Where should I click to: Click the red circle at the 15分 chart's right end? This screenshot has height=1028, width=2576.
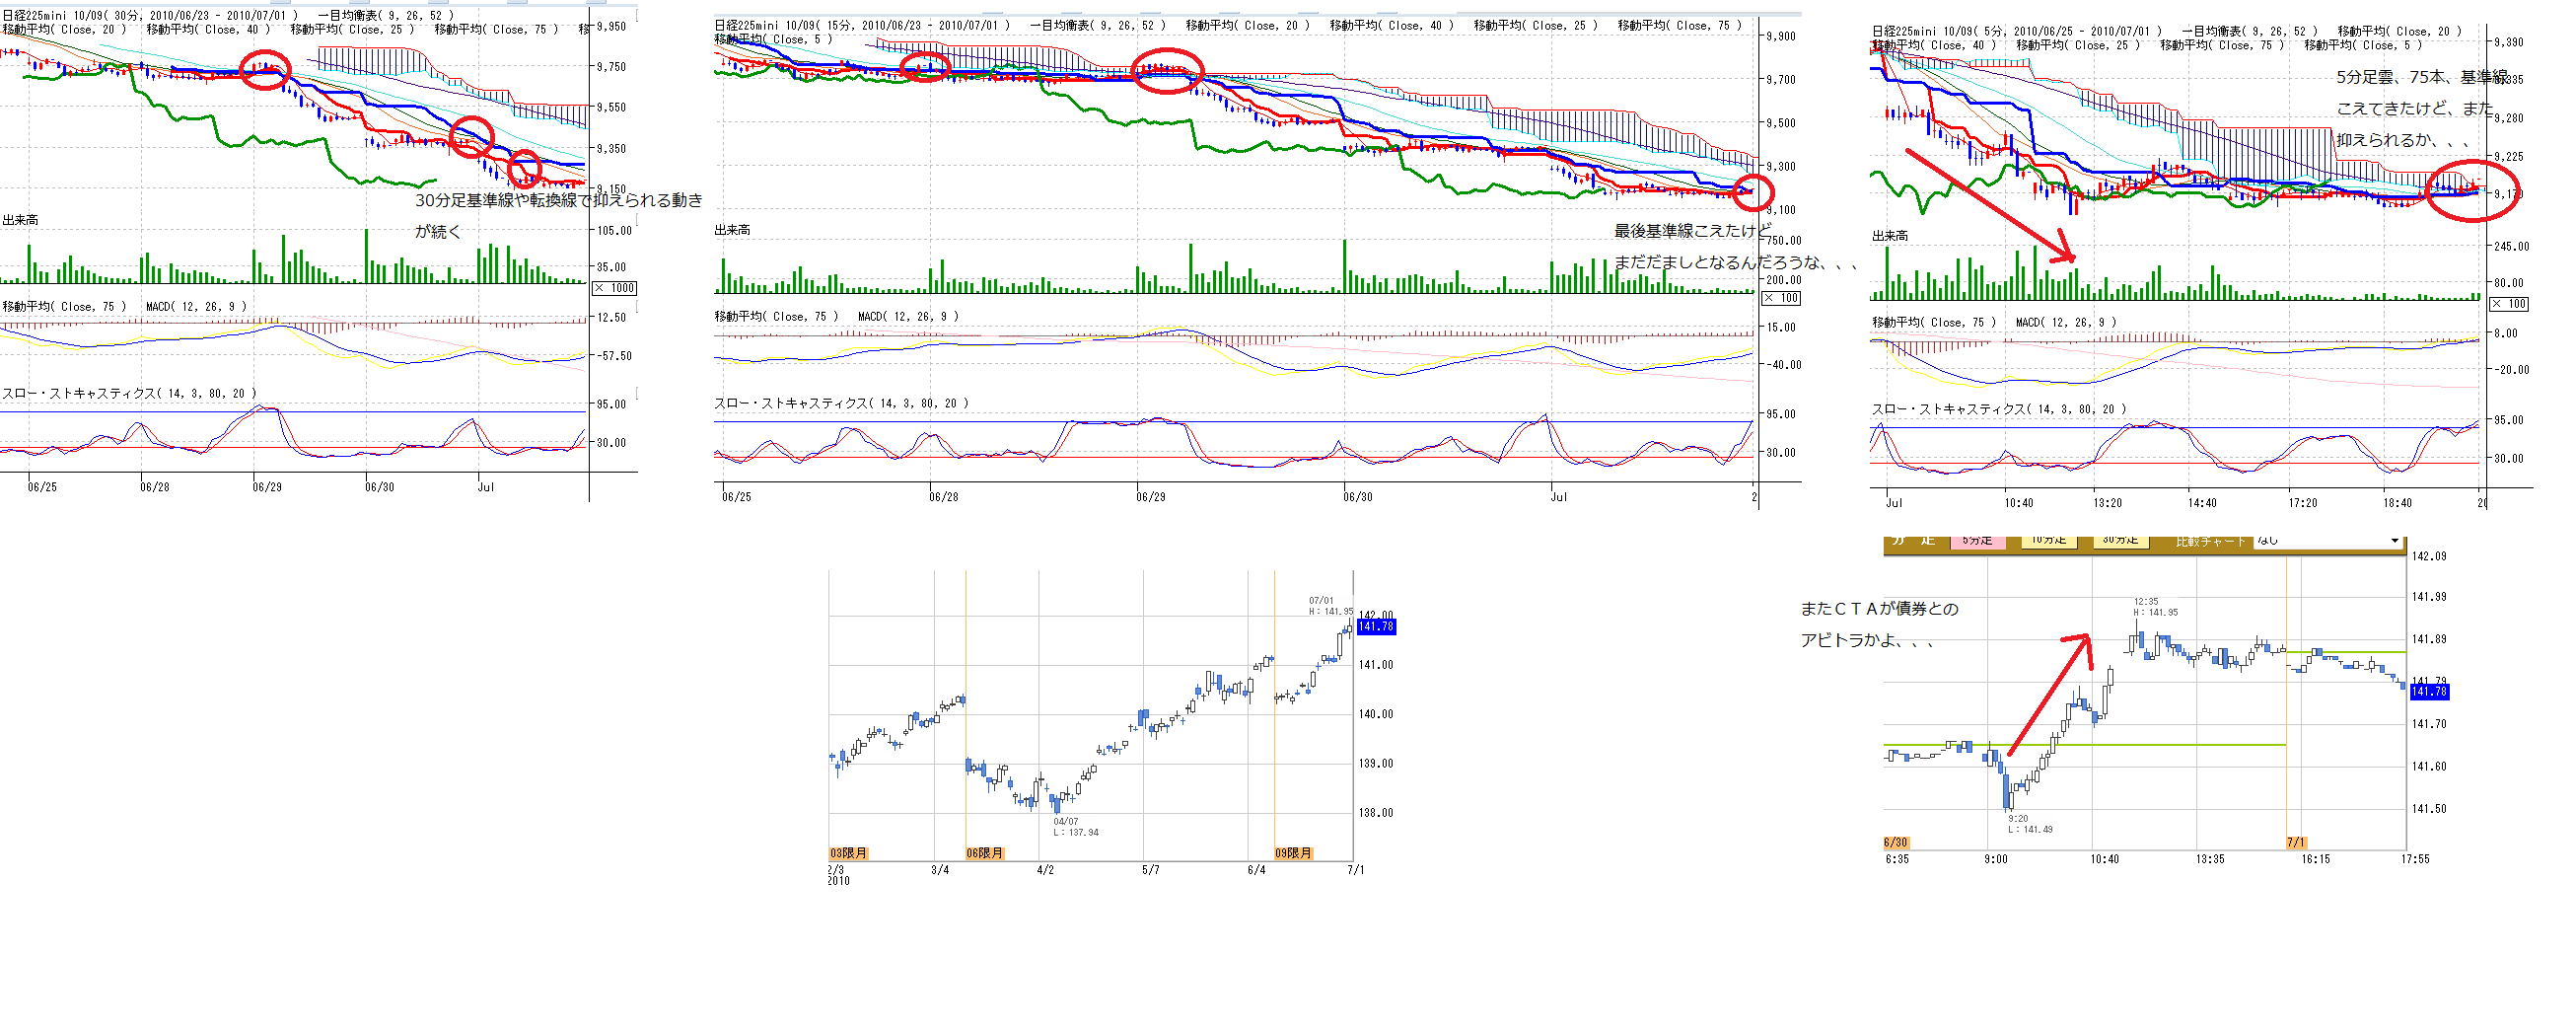(1752, 193)
